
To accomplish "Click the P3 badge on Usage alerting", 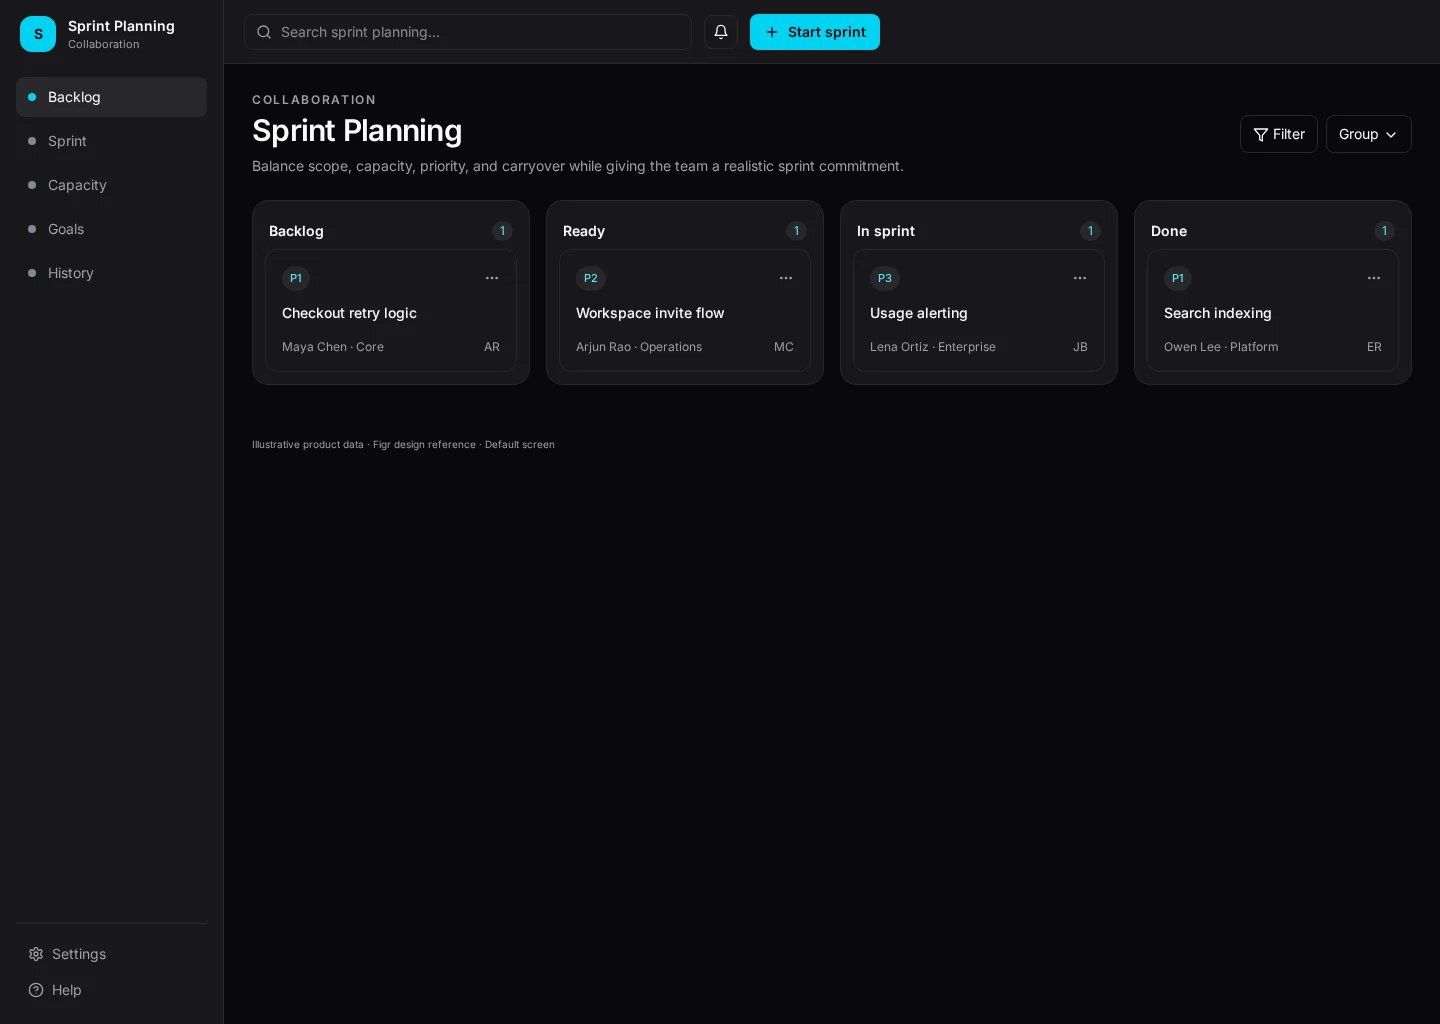I will click(x=885, y=278).
